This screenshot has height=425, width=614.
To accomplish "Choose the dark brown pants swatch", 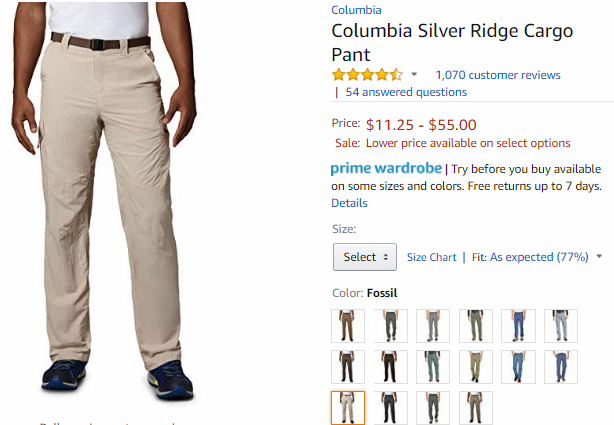I will [x=348, y=367].
